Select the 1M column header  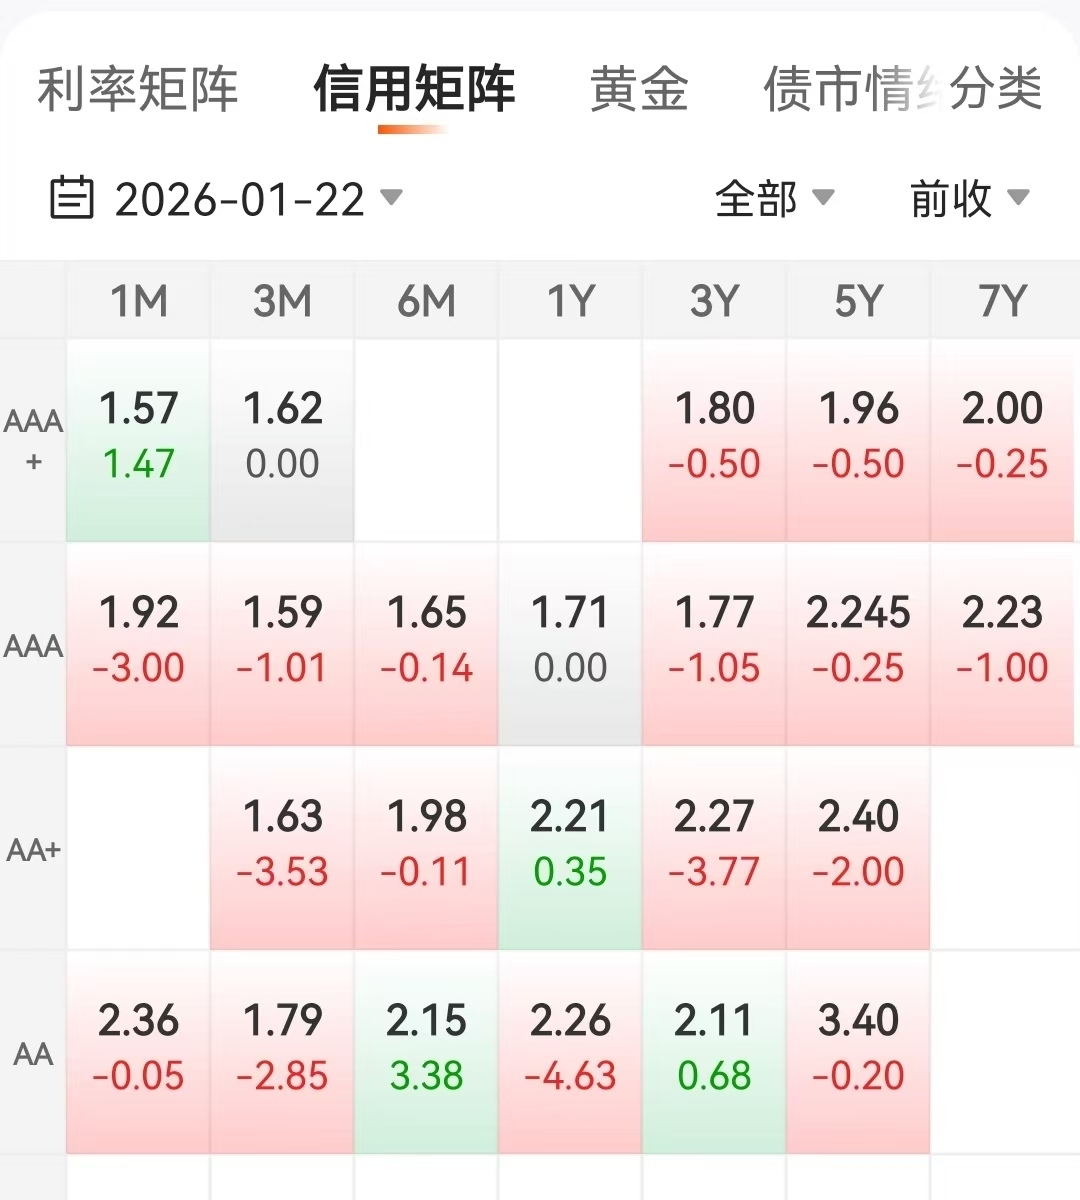138,301
